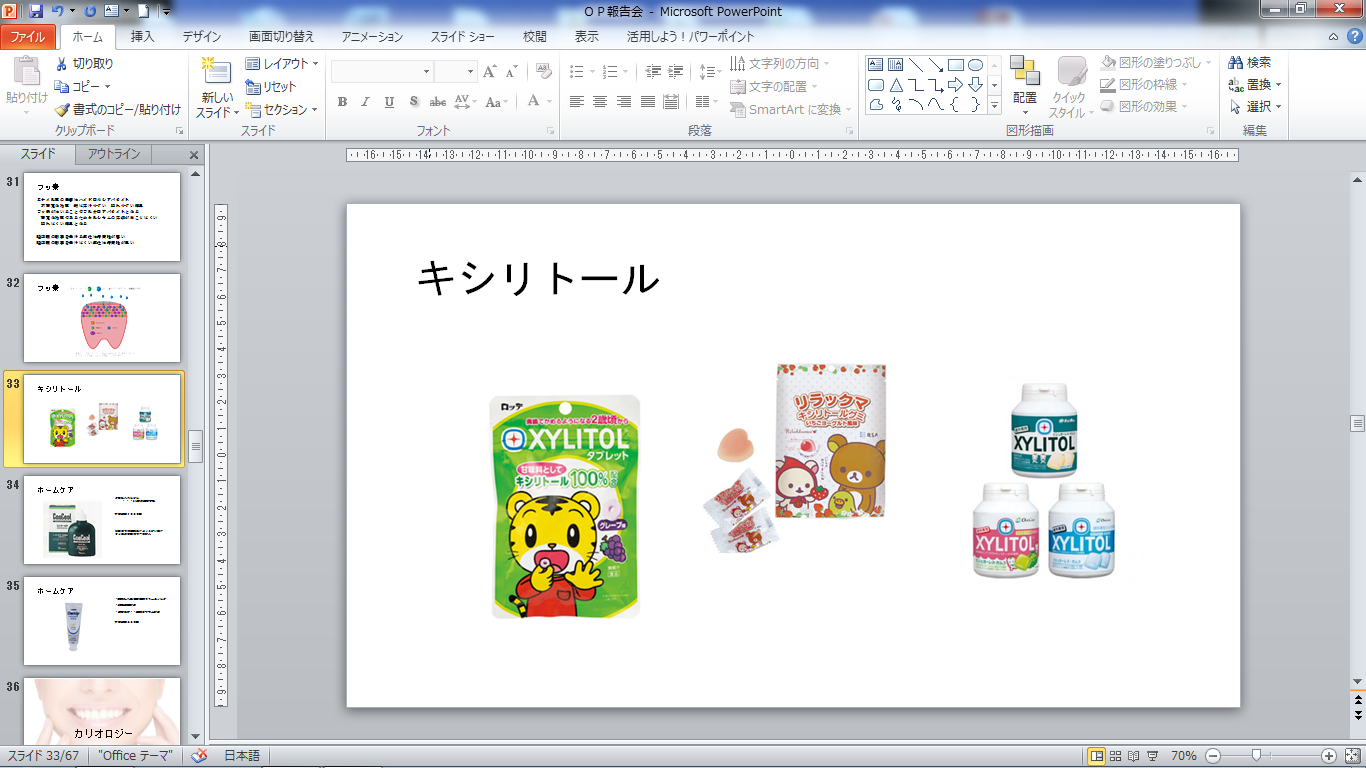The height and width of the screenshot is (768, 1366).
Task: Click the decrease list level (indent) icon
Action: pyautogui.click(x=654, y=71)
